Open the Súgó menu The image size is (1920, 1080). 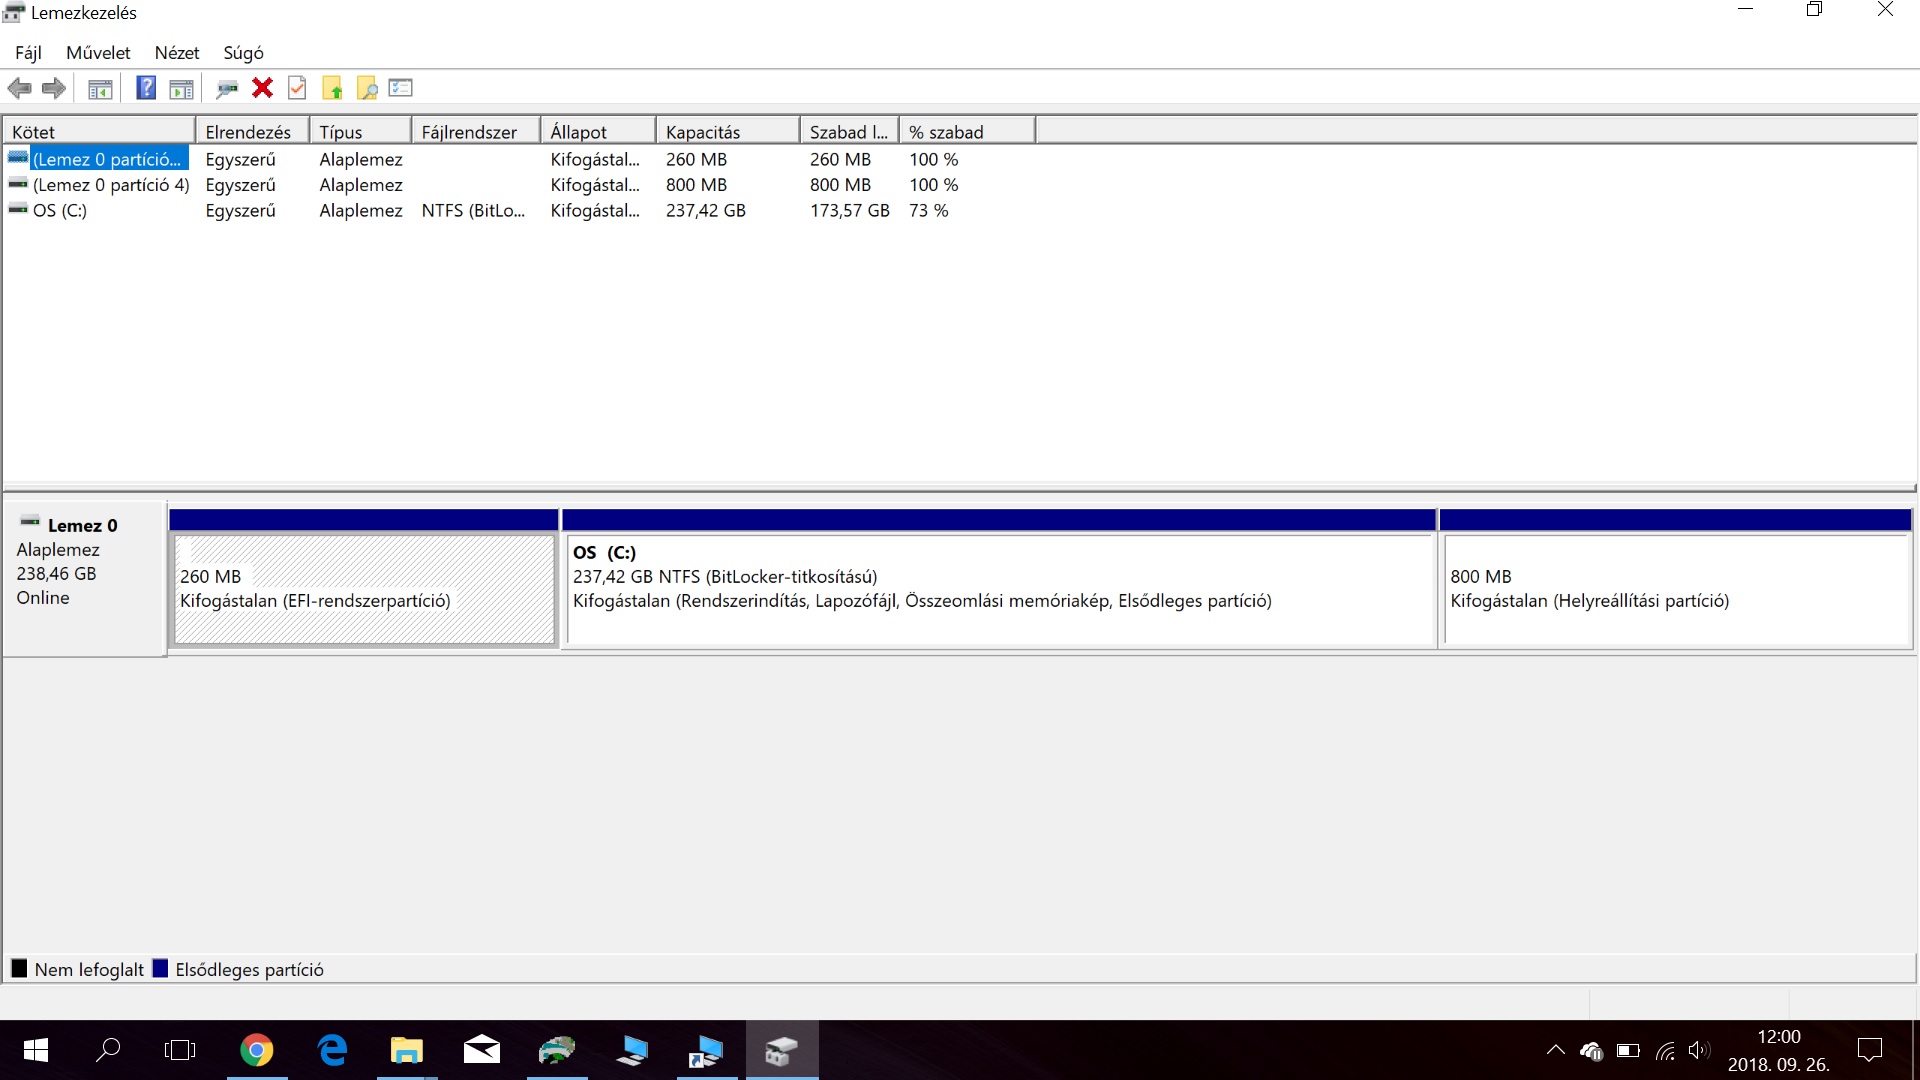[243, 53]
